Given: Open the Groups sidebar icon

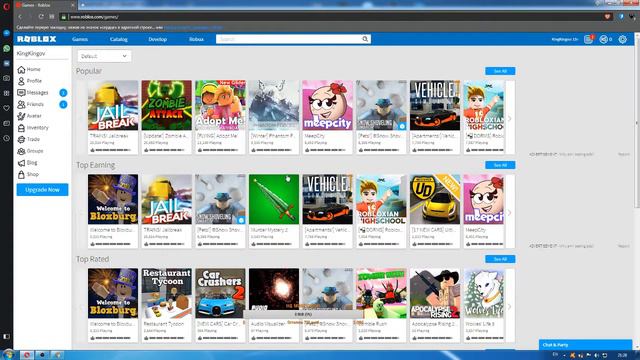Looking at the screenshot, I should tap(21, 151).
